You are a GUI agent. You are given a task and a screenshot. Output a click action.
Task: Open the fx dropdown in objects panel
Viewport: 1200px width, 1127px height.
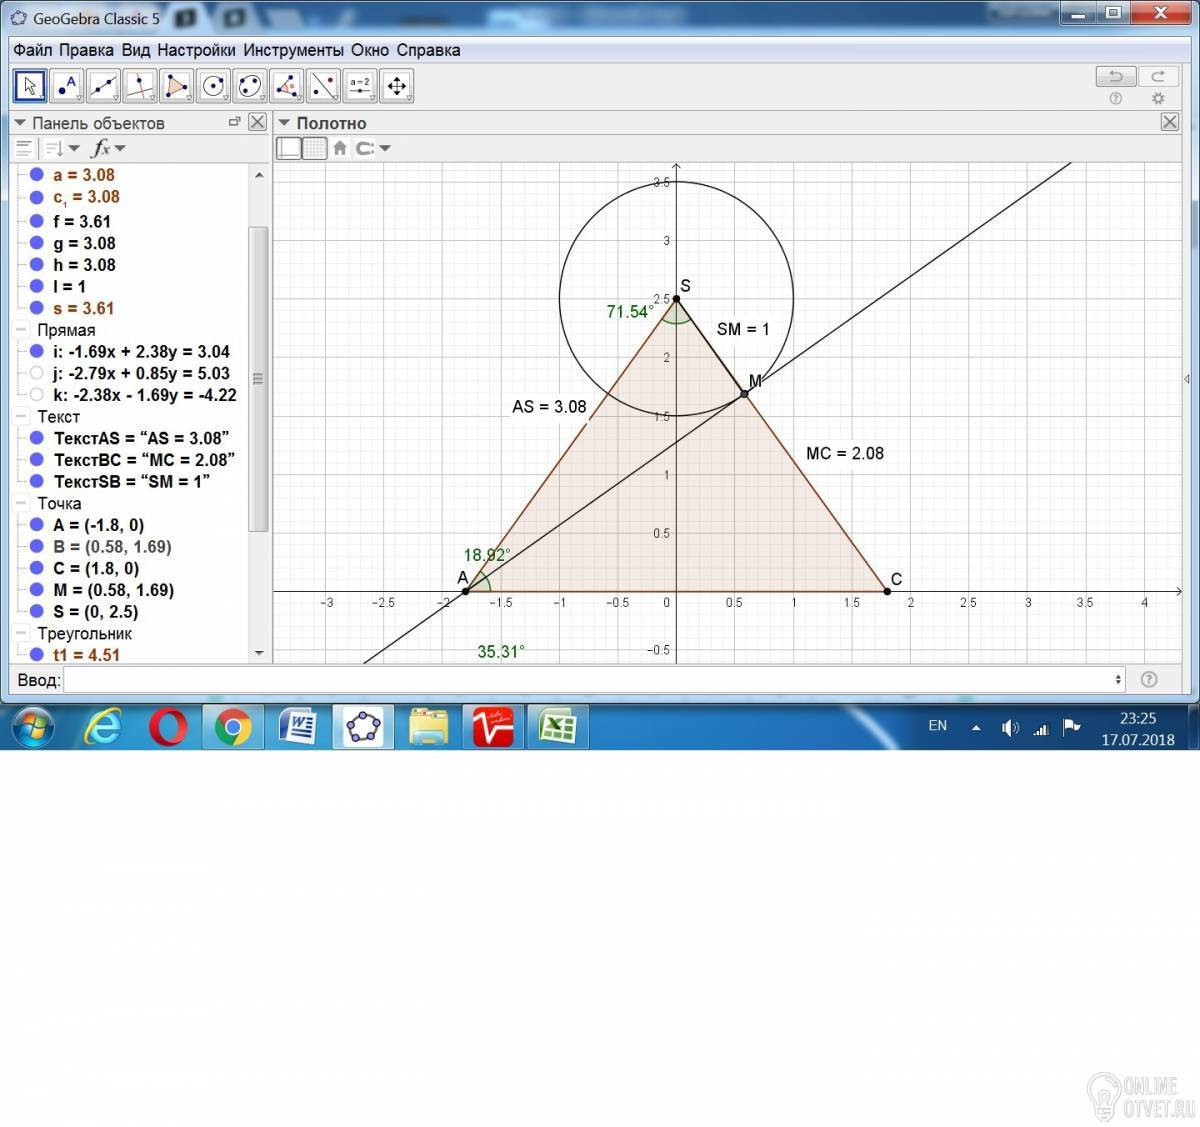point(108,149)
